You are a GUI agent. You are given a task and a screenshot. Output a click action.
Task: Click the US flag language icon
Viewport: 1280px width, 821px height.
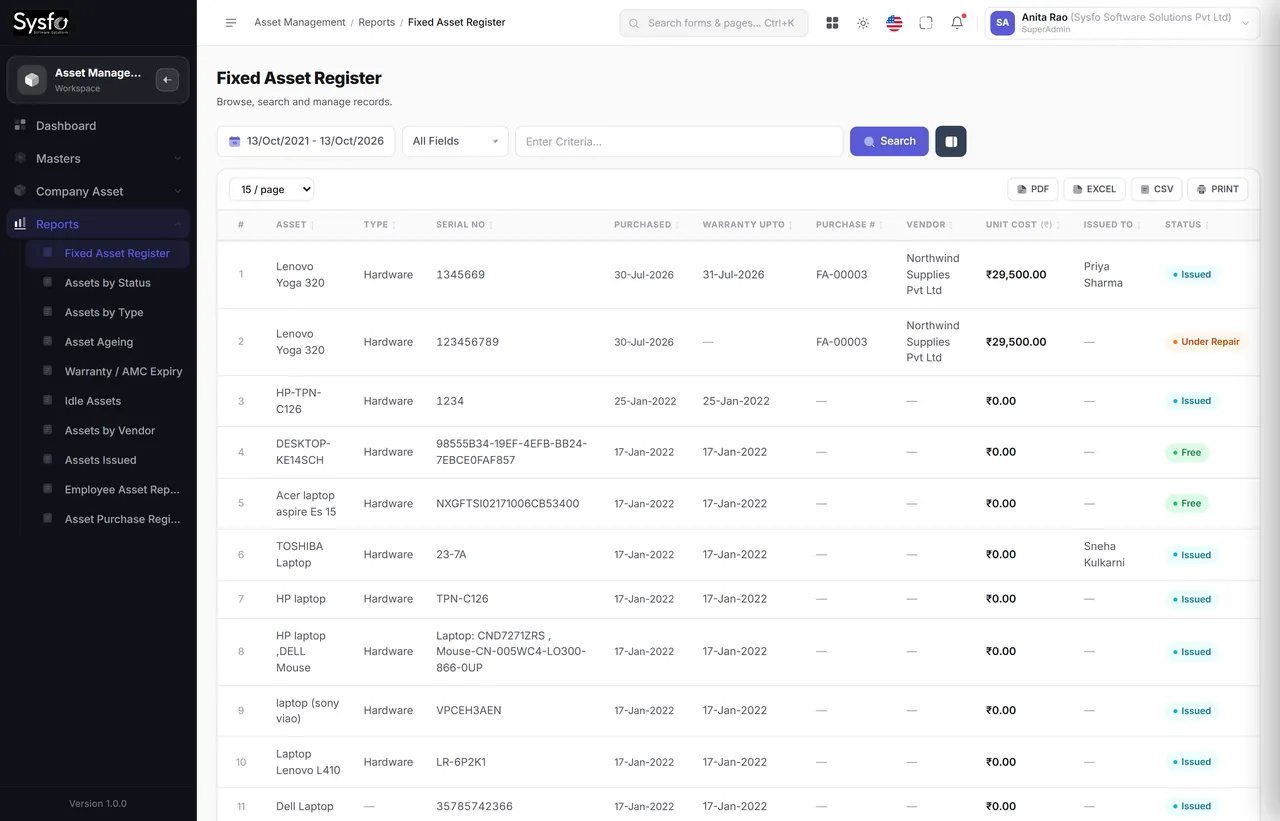[894, 23]
